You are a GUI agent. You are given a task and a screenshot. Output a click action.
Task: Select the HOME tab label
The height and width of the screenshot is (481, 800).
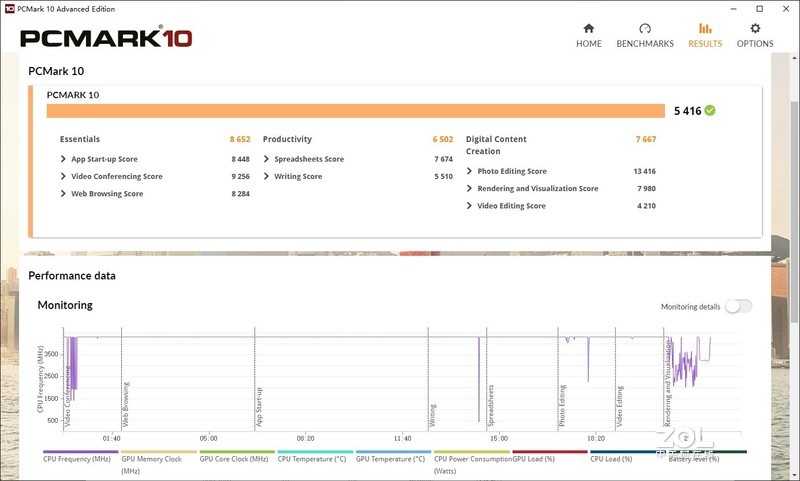589,44
